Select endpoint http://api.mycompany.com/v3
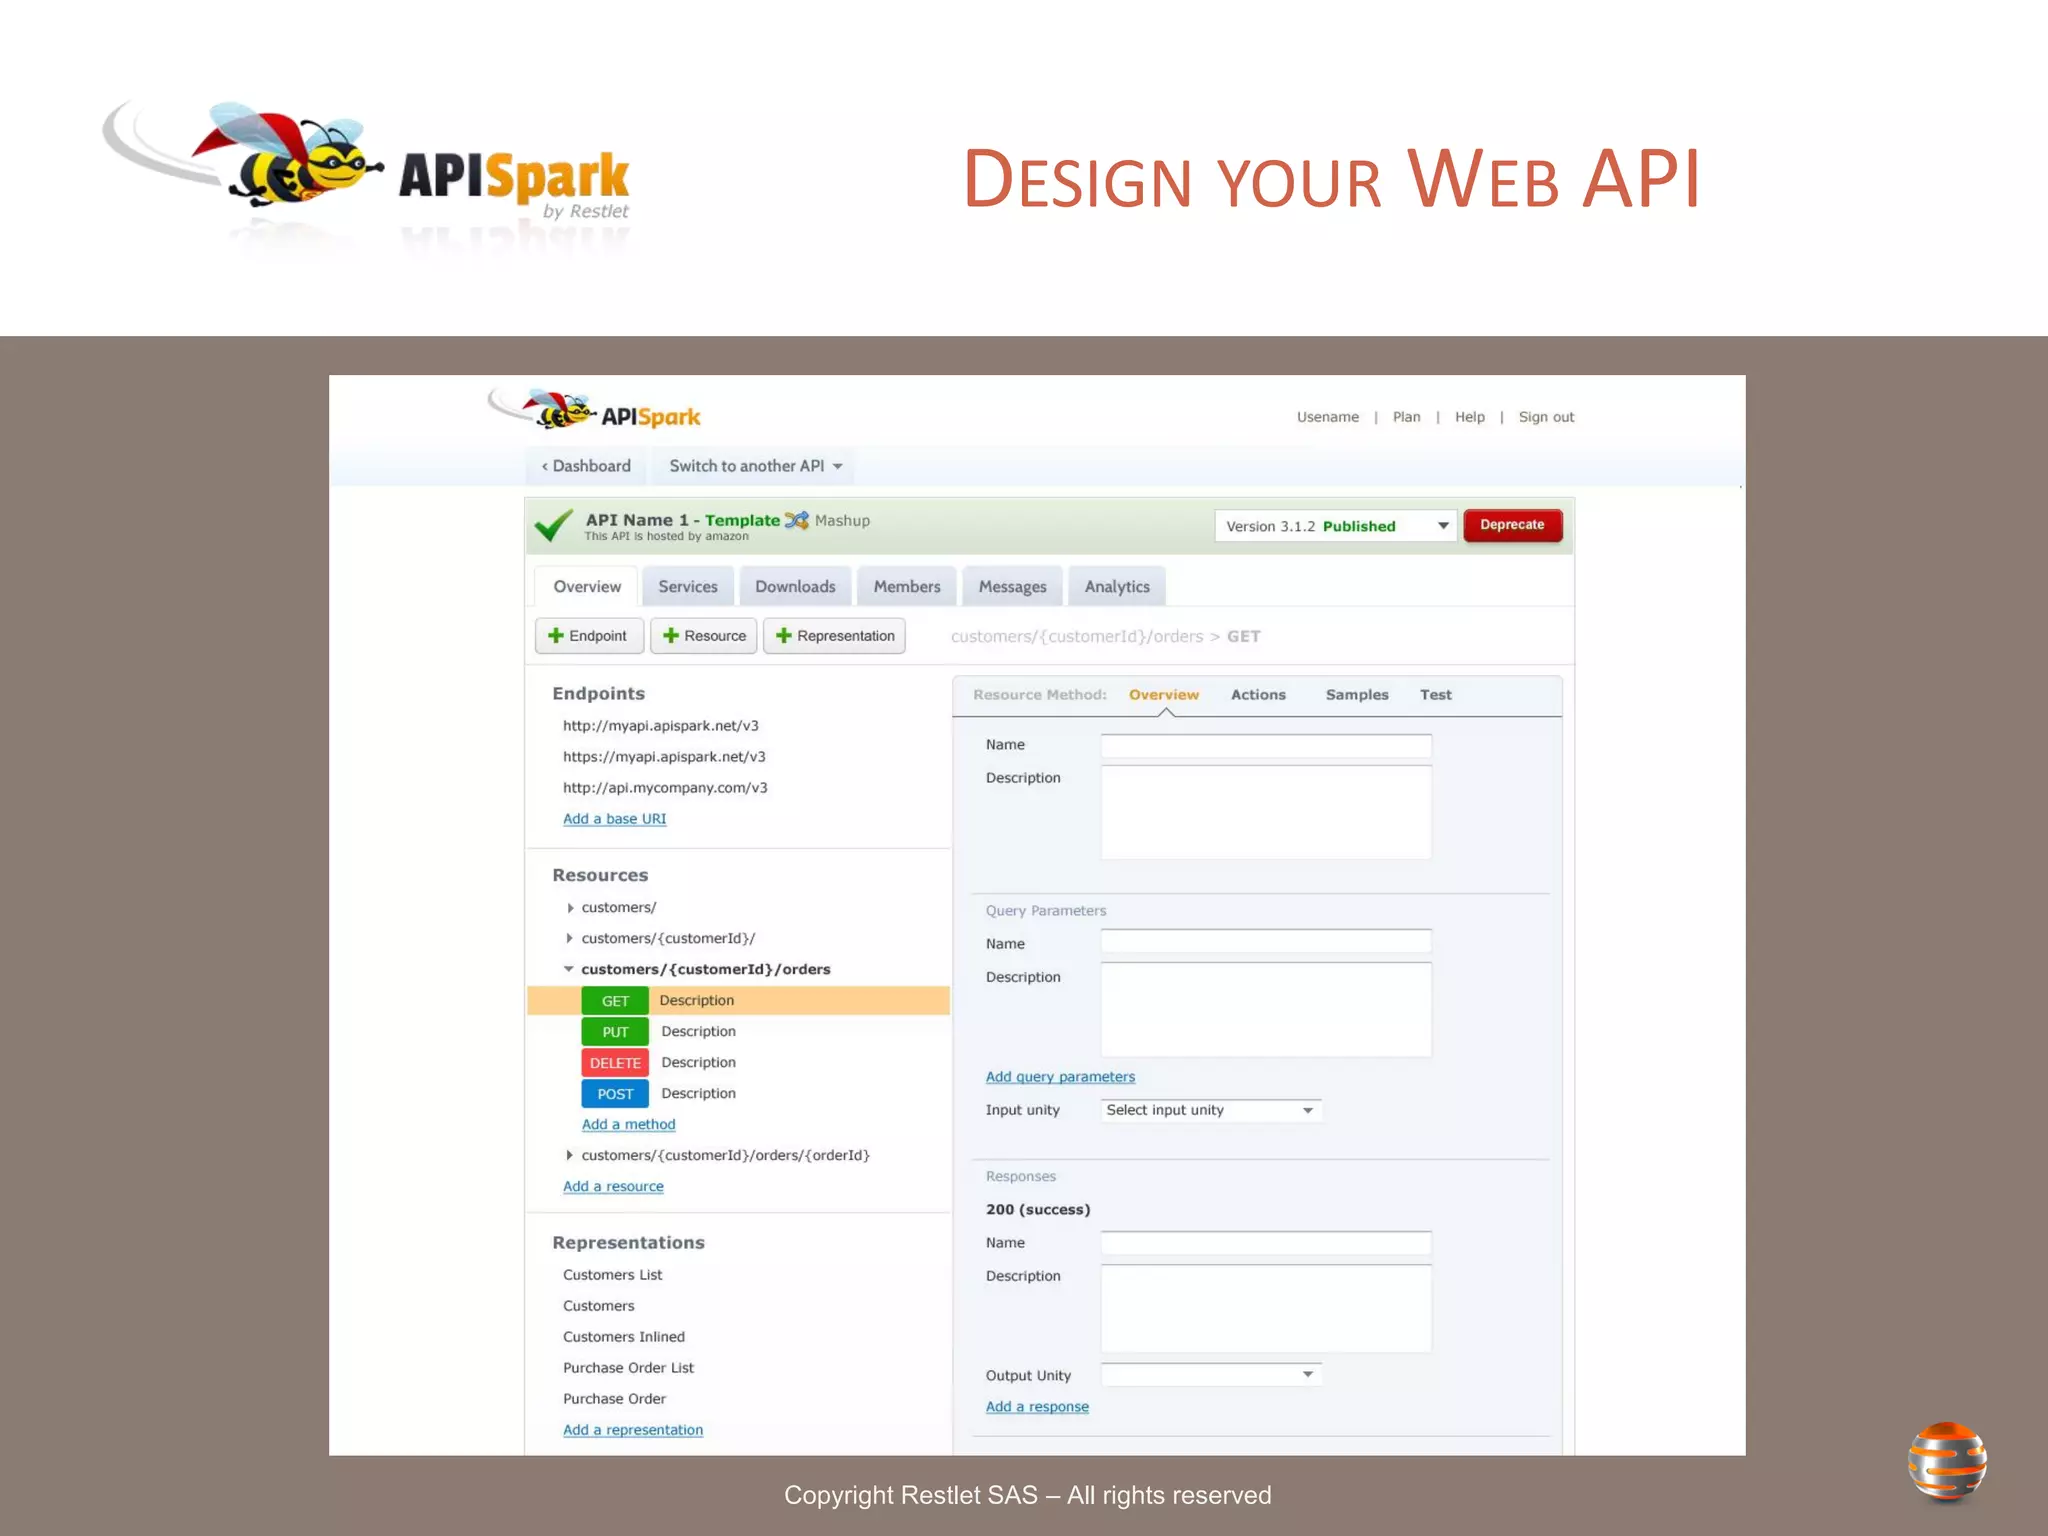Screen dimensions: 2048x1536 click(665, 788)
